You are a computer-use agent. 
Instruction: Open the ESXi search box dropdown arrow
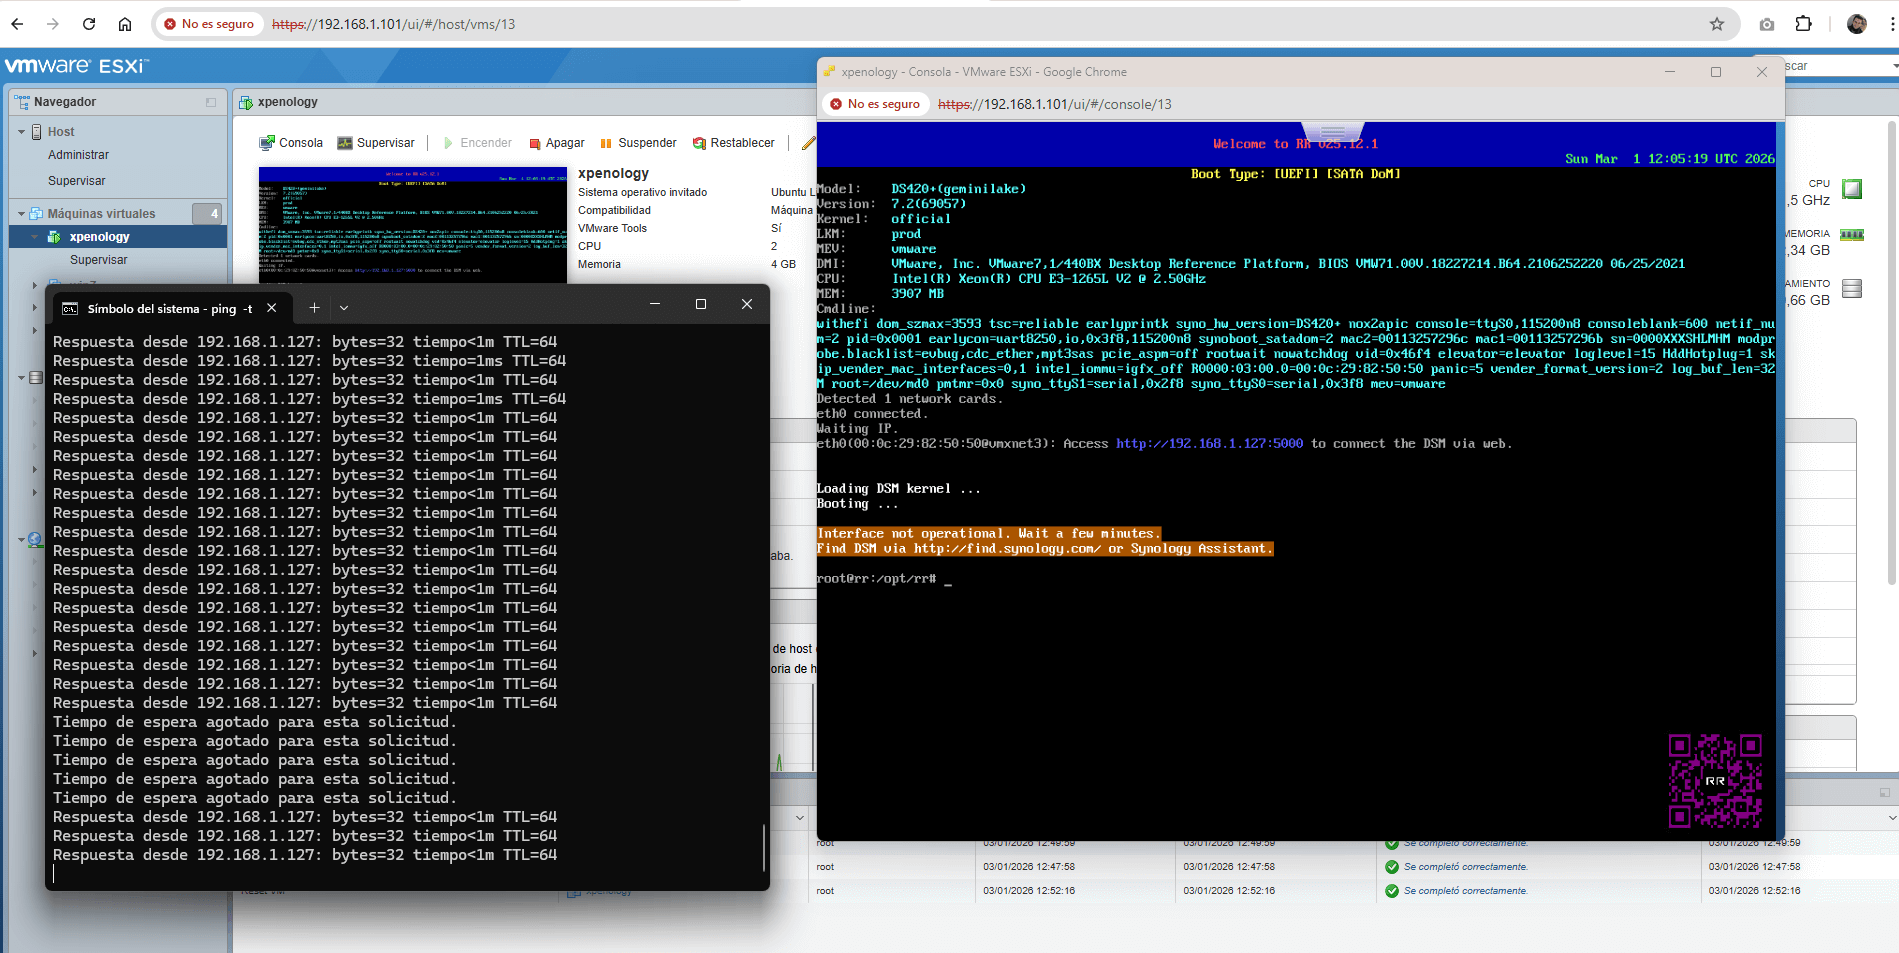[x=1895, y=66]
